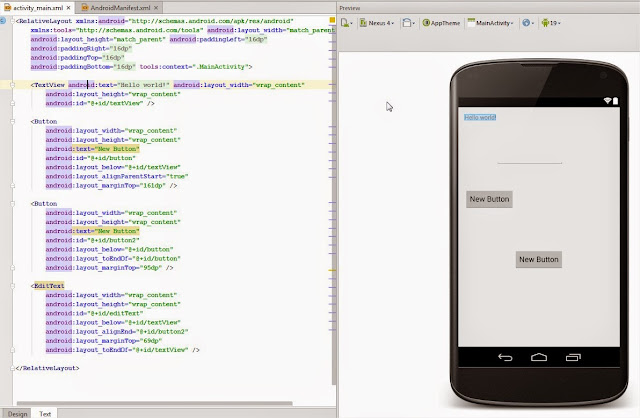Open the configuration file dropdown in Preview
The image size is (640, 418).
[347, 23]
